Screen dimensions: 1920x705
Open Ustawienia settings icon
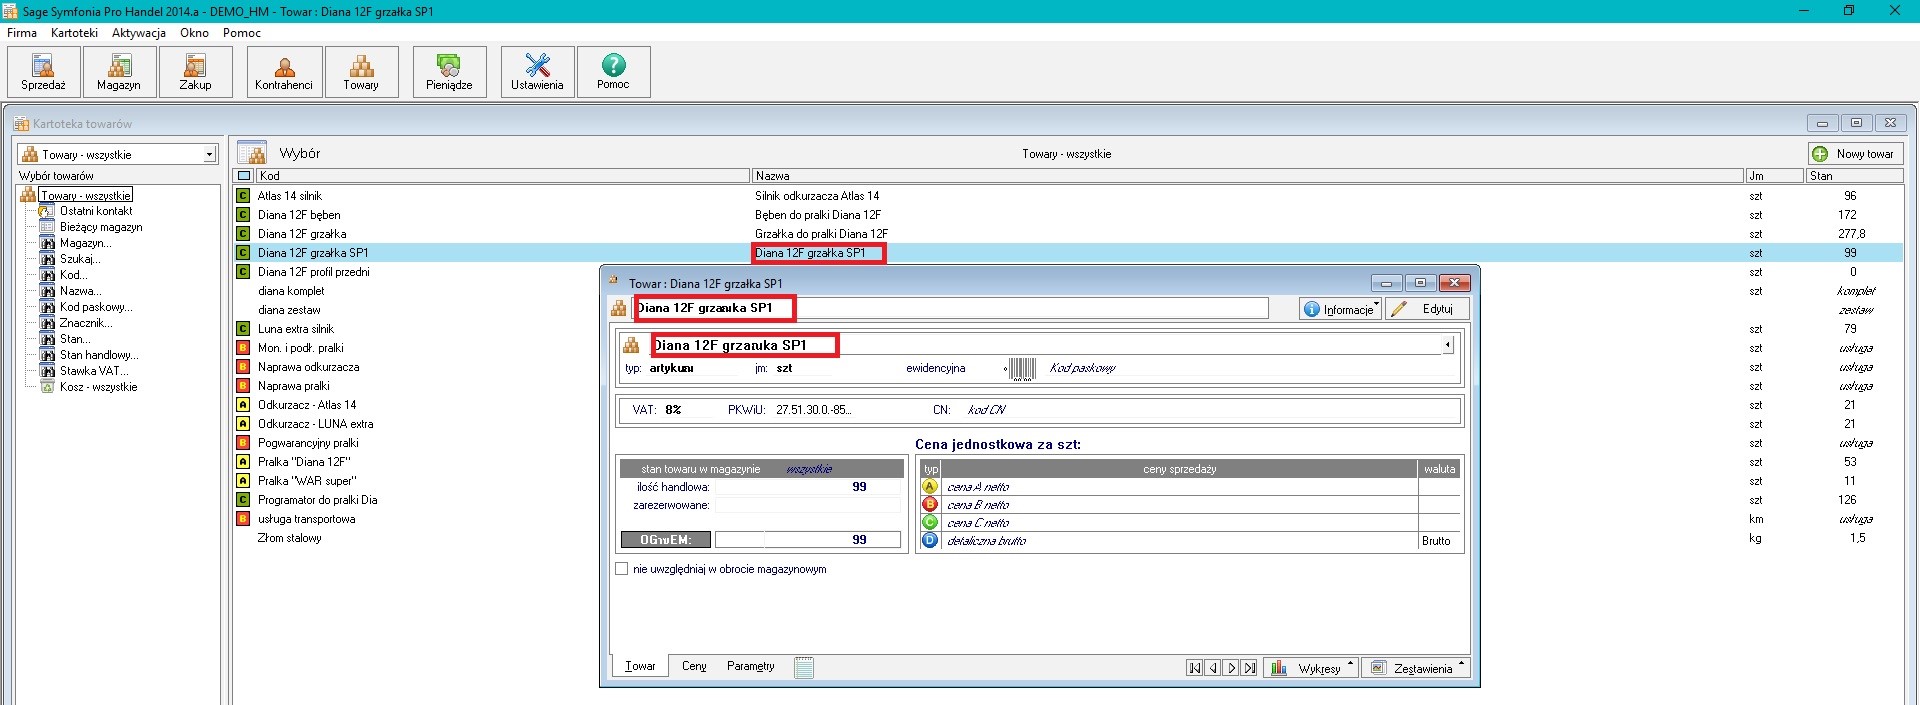537,72
